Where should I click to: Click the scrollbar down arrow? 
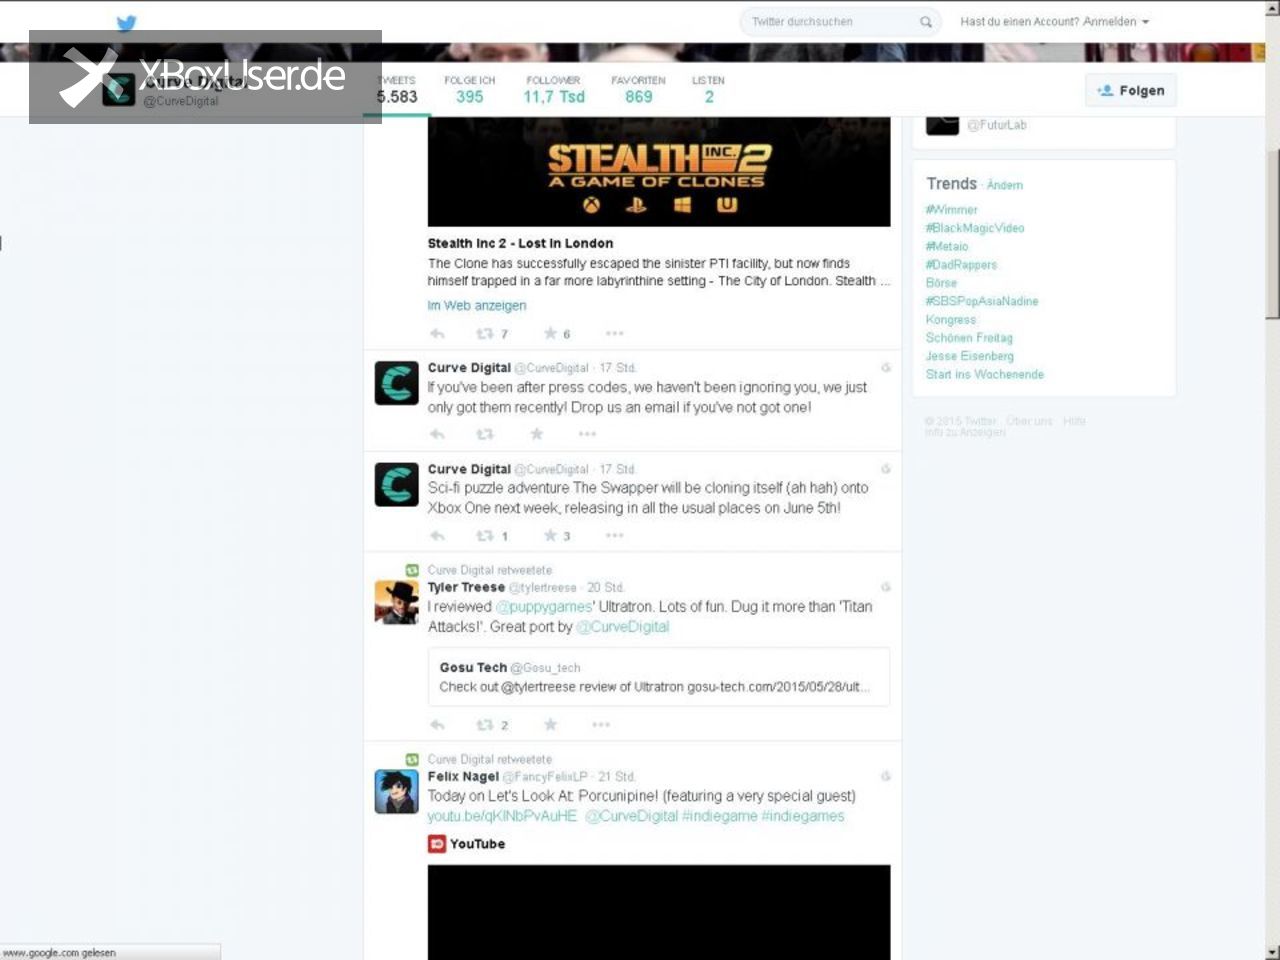point(1272,952)
